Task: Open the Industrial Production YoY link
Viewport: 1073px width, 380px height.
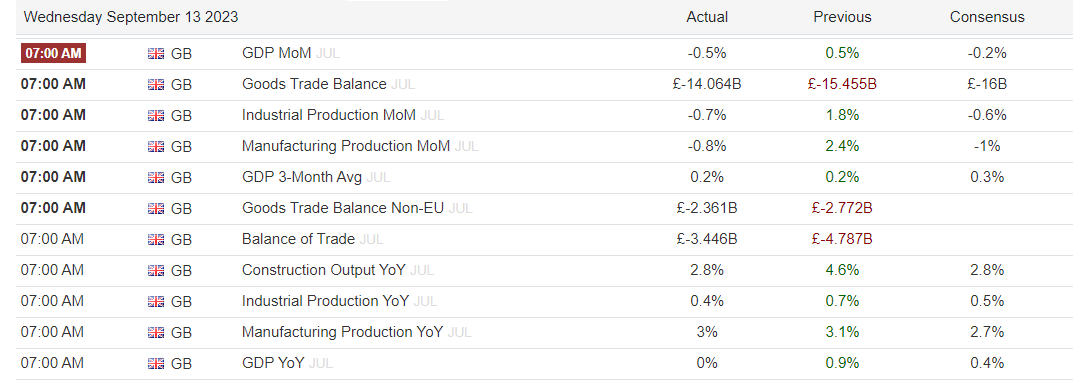Action: pyautogui.click(x=325, y=301)
